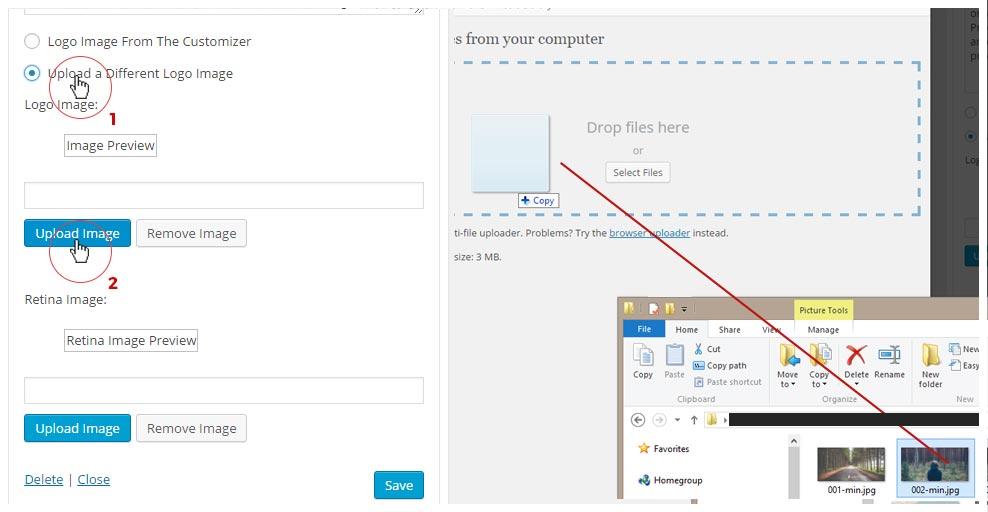This screenshot has width=988, height=512.
Task: Click the Explorer back arrow button
Action: (635, 420)
